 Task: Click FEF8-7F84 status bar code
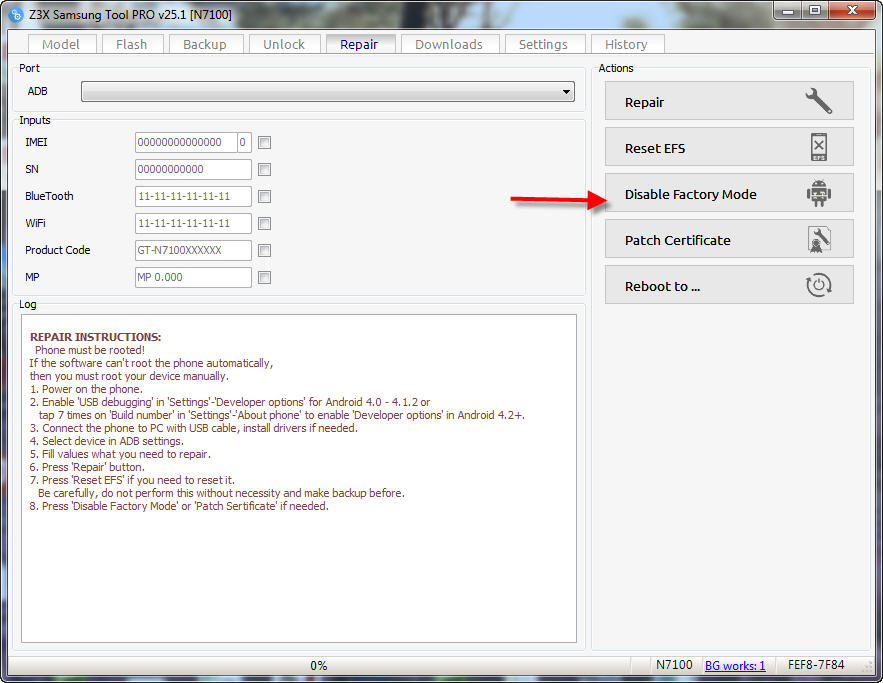(x=816, y=665)
